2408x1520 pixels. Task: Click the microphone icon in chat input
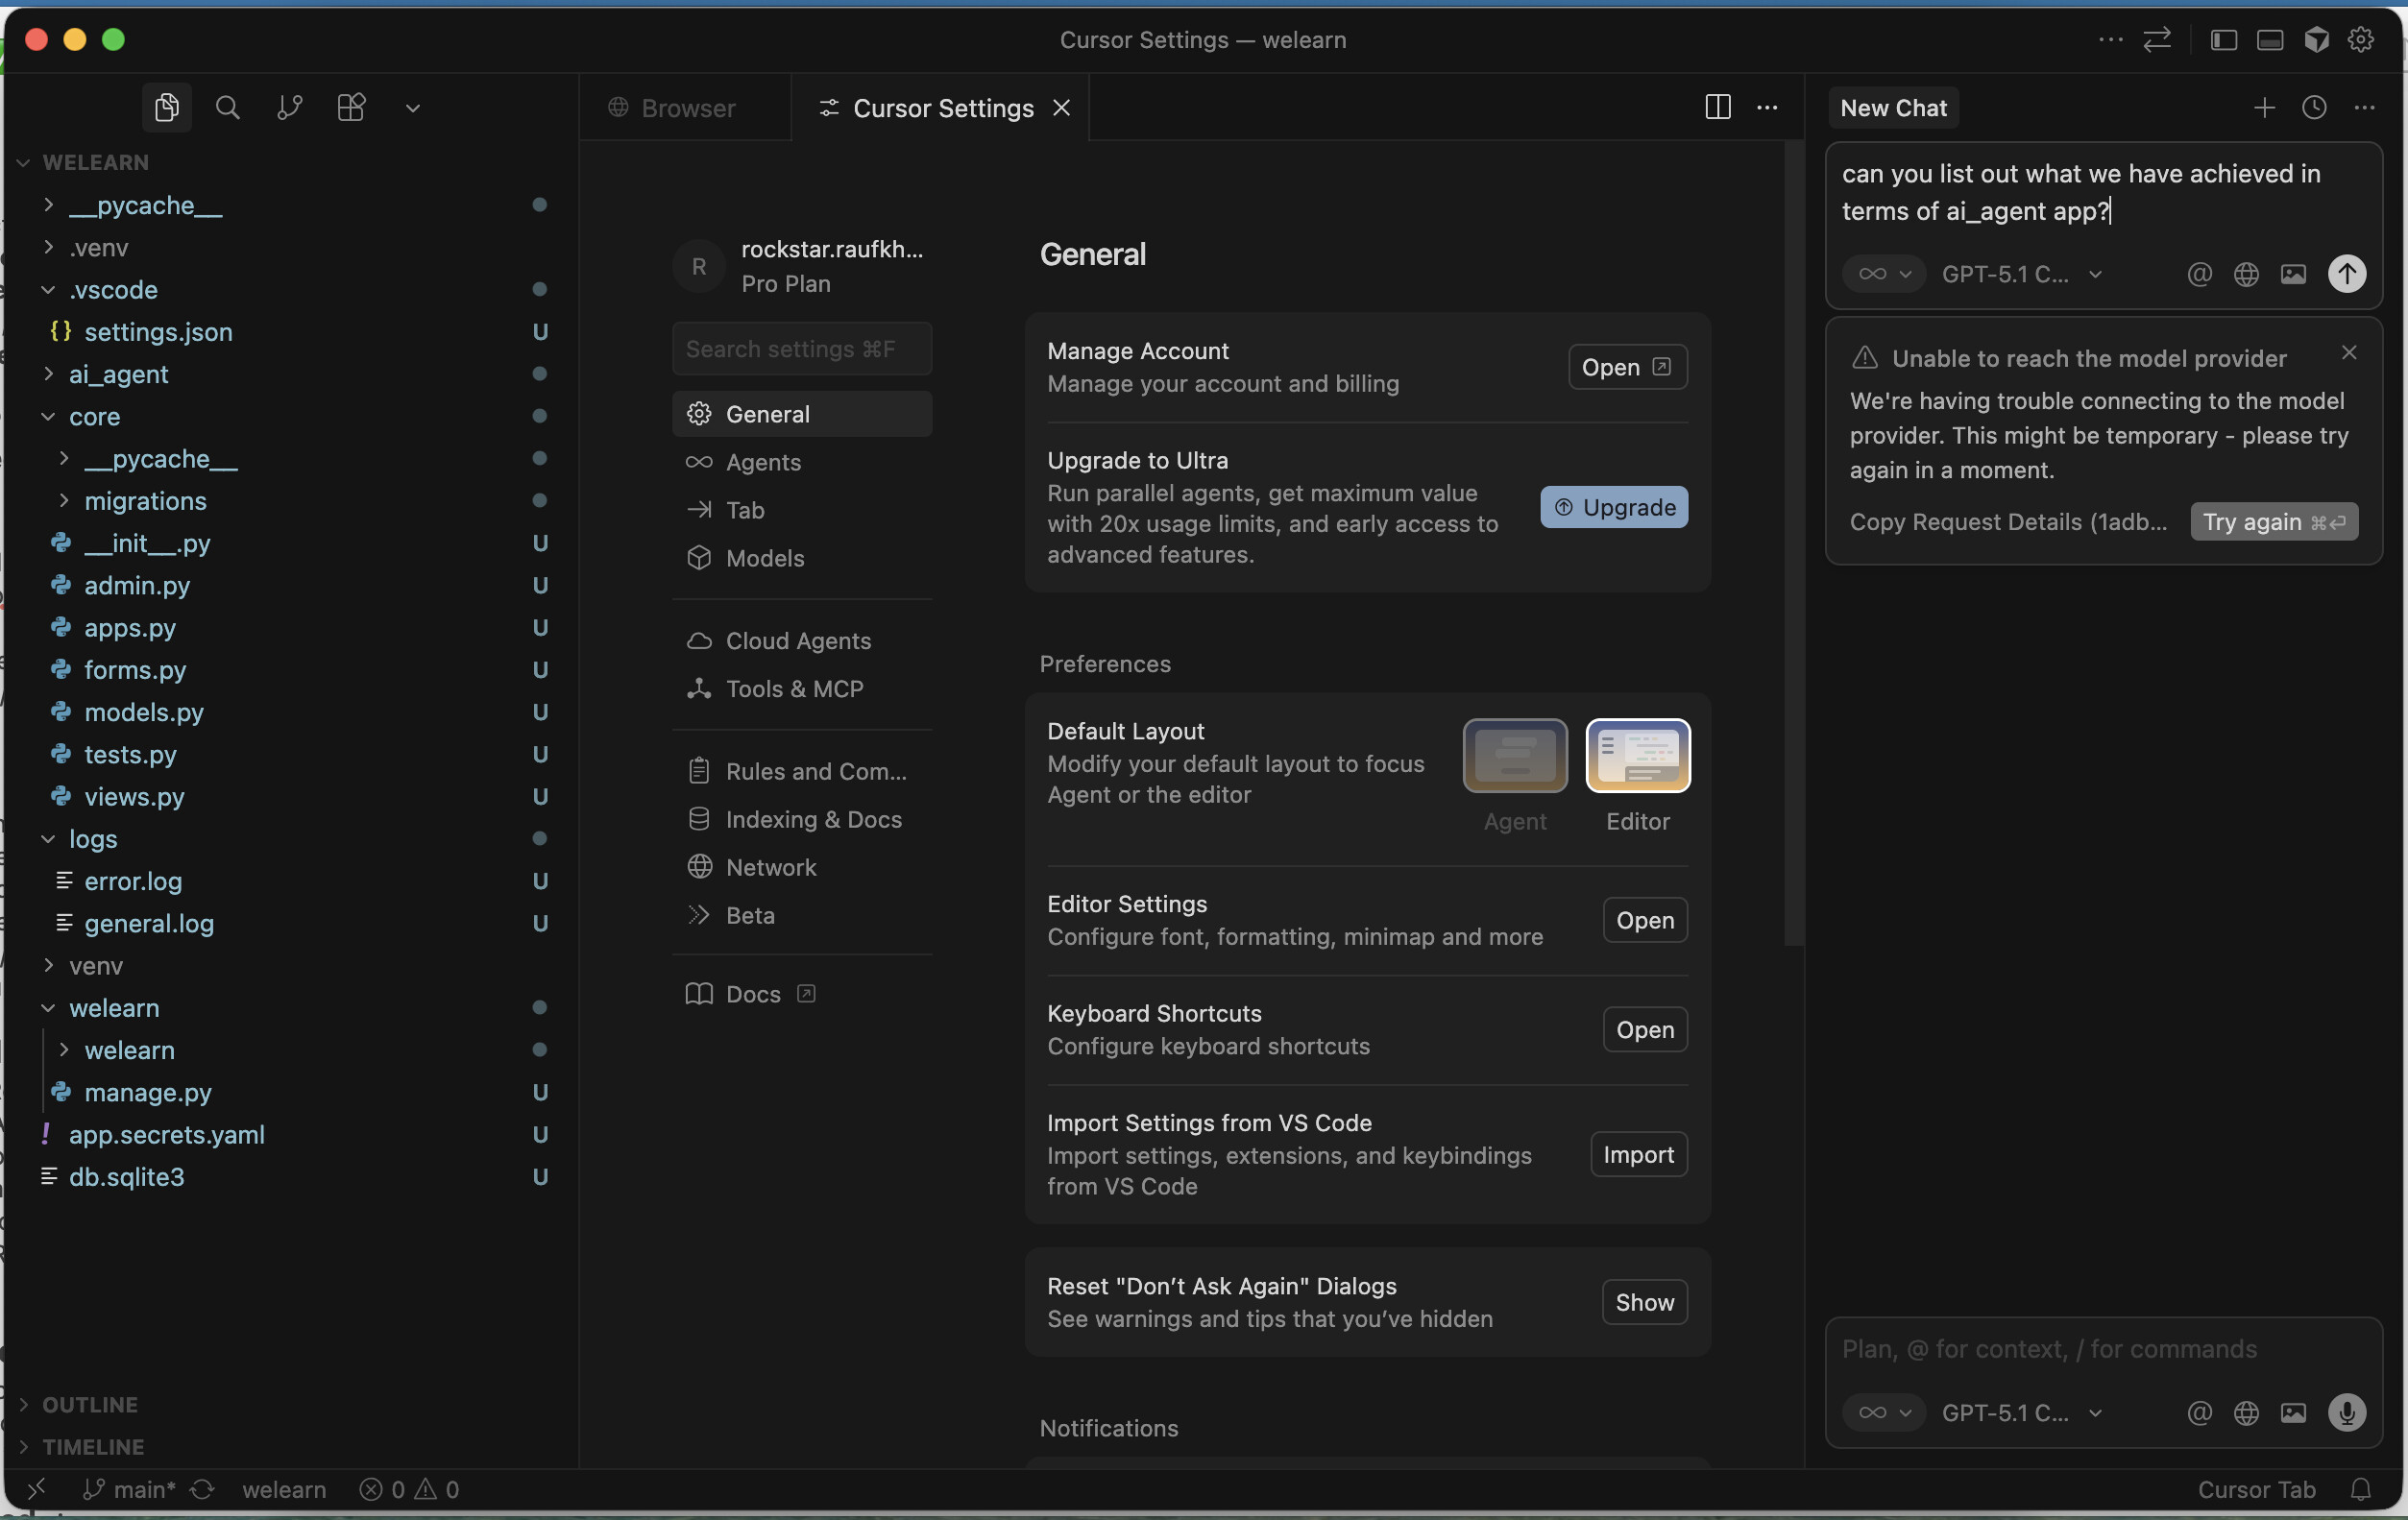pos(2346,1412)
